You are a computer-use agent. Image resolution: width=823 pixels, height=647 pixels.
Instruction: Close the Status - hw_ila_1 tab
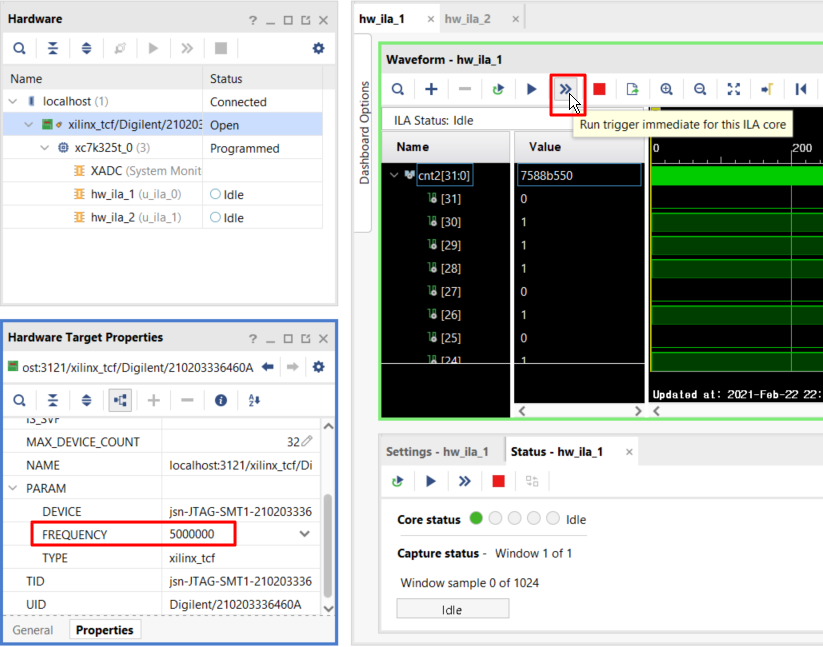[x=629, y=452]
